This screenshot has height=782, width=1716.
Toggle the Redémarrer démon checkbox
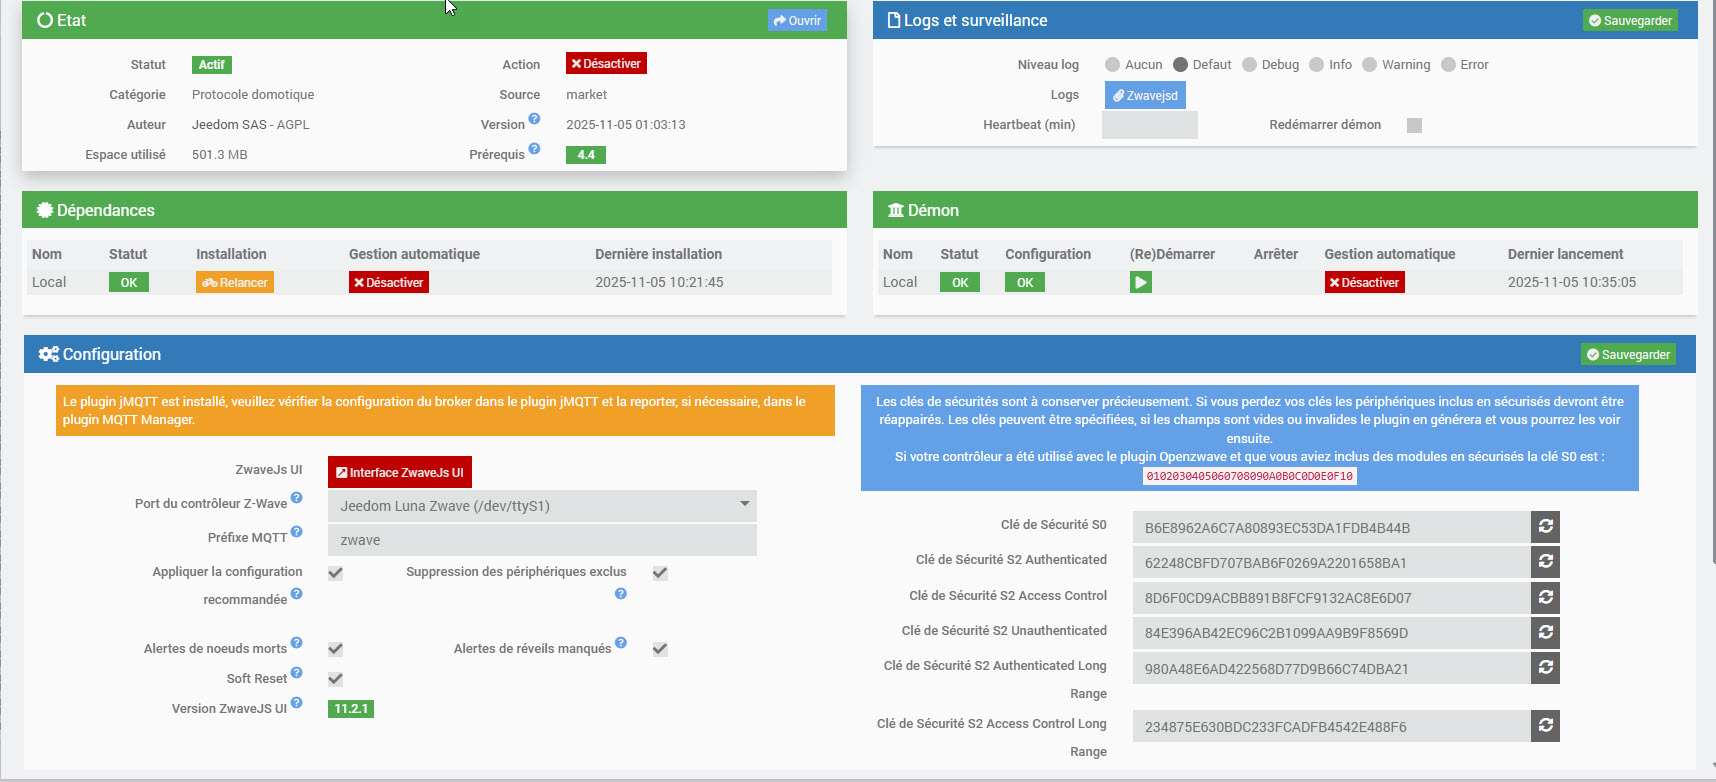(1414, 125)
